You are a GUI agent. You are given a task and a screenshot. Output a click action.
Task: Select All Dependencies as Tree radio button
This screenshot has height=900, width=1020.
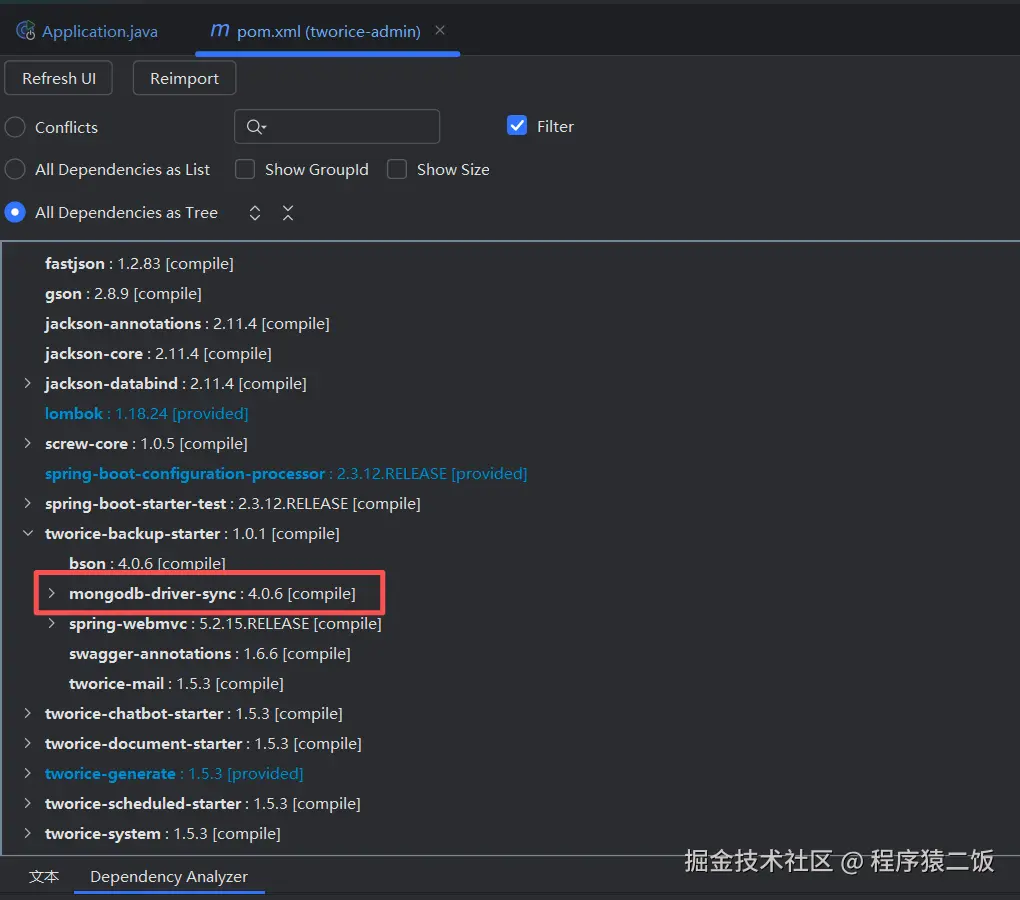15,212
